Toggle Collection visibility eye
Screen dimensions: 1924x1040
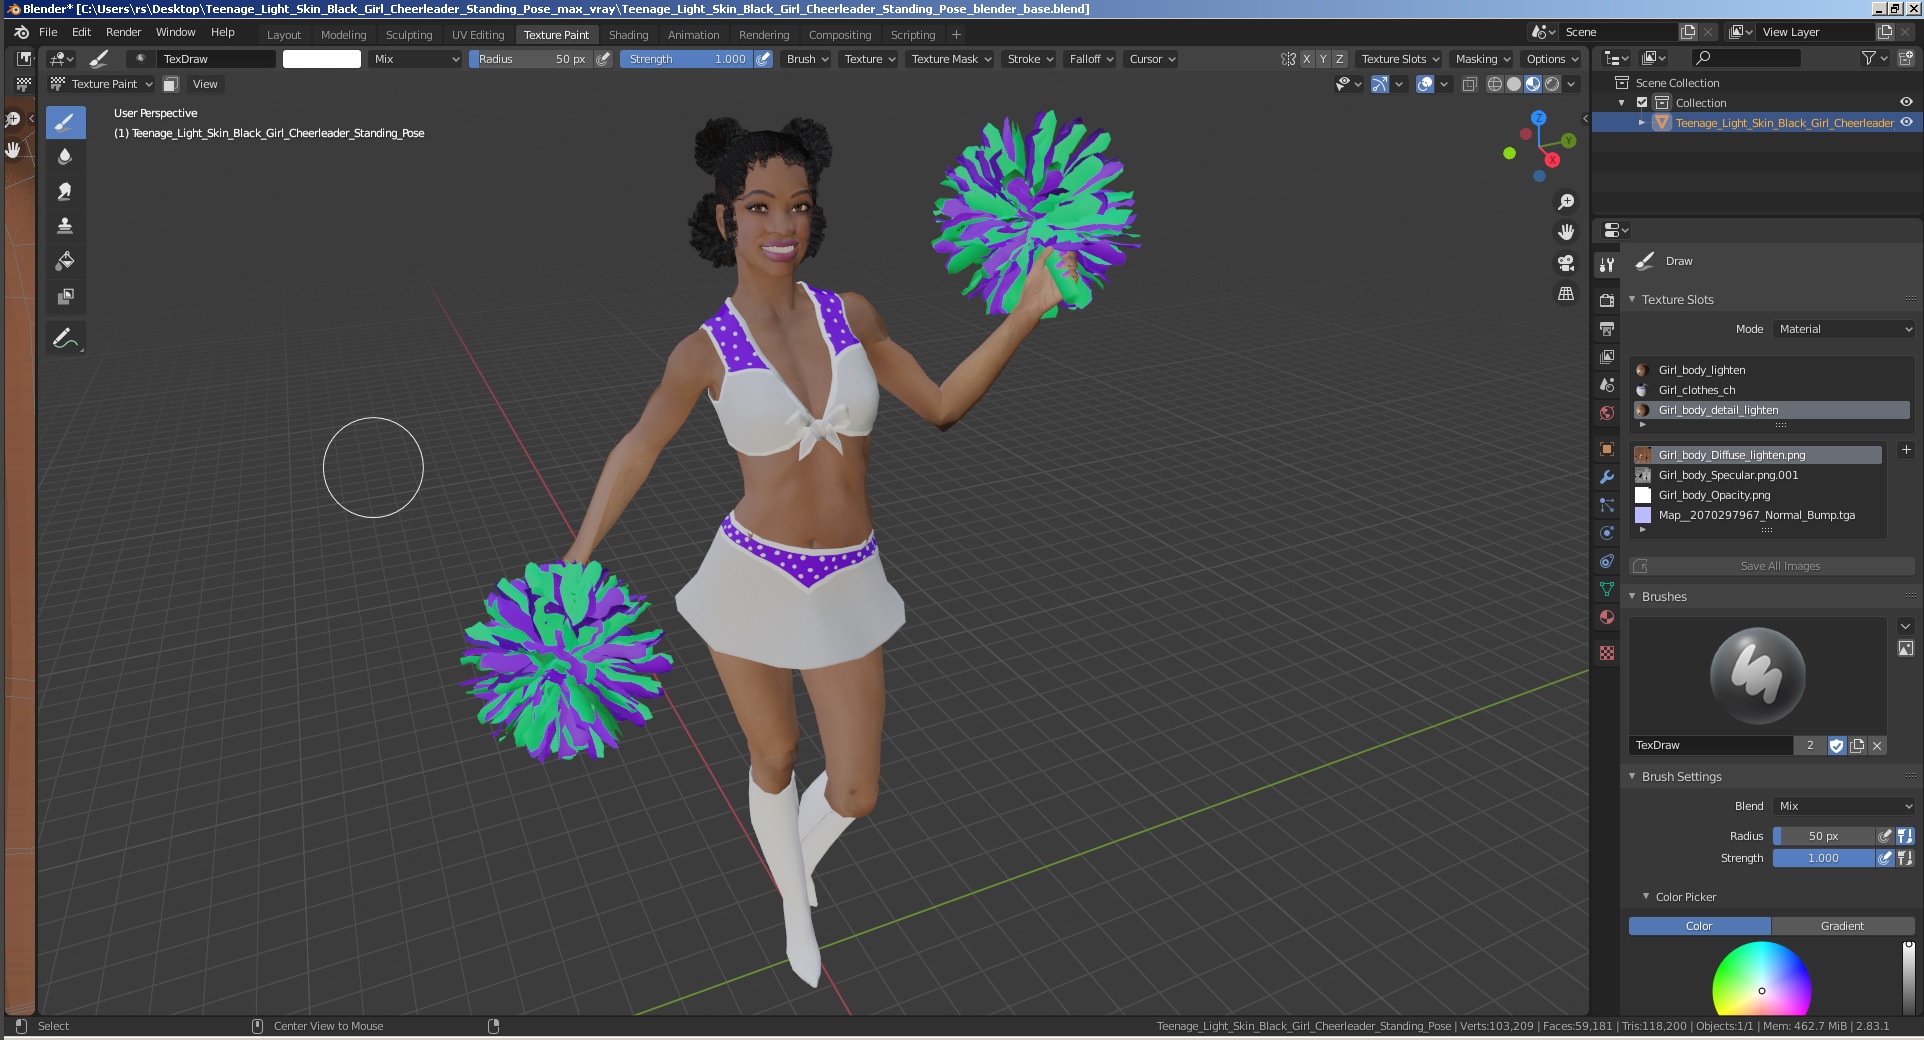pos(1906,102)
